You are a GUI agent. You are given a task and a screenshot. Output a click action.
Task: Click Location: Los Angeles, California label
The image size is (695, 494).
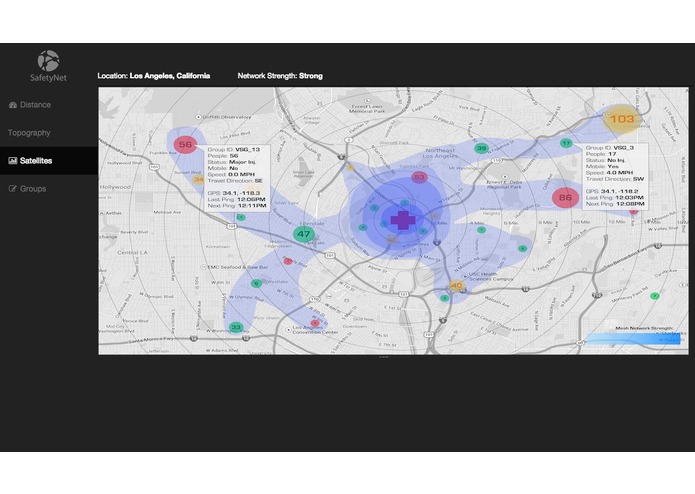point(153,76)
